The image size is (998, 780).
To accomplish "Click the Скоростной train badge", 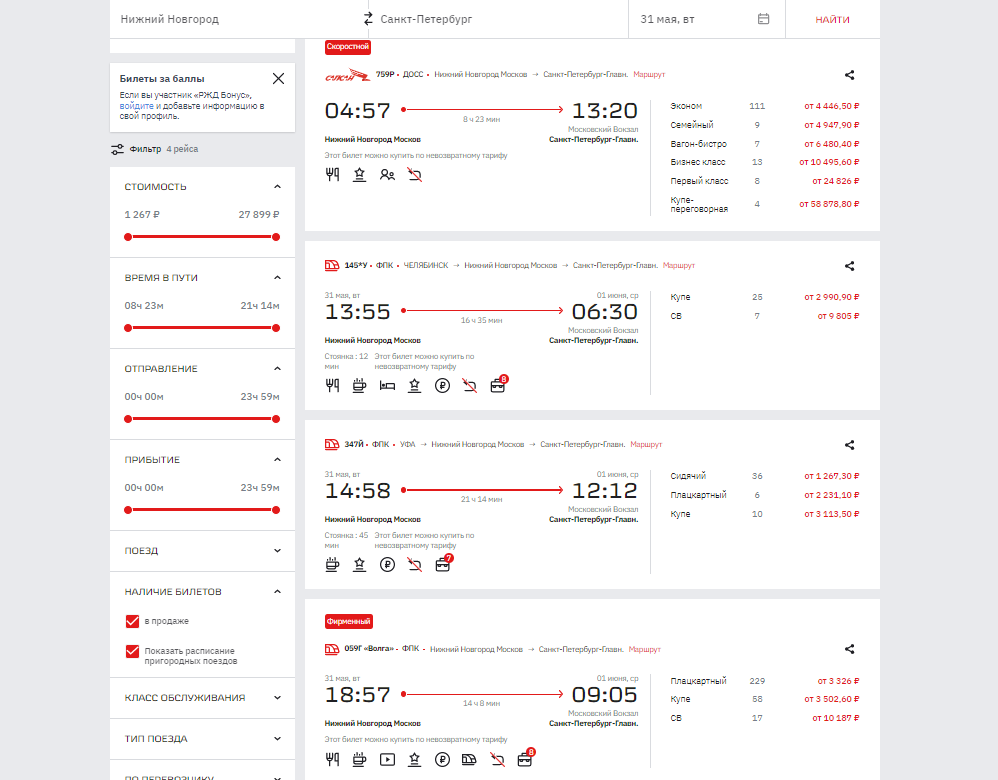I will (348, 47).
